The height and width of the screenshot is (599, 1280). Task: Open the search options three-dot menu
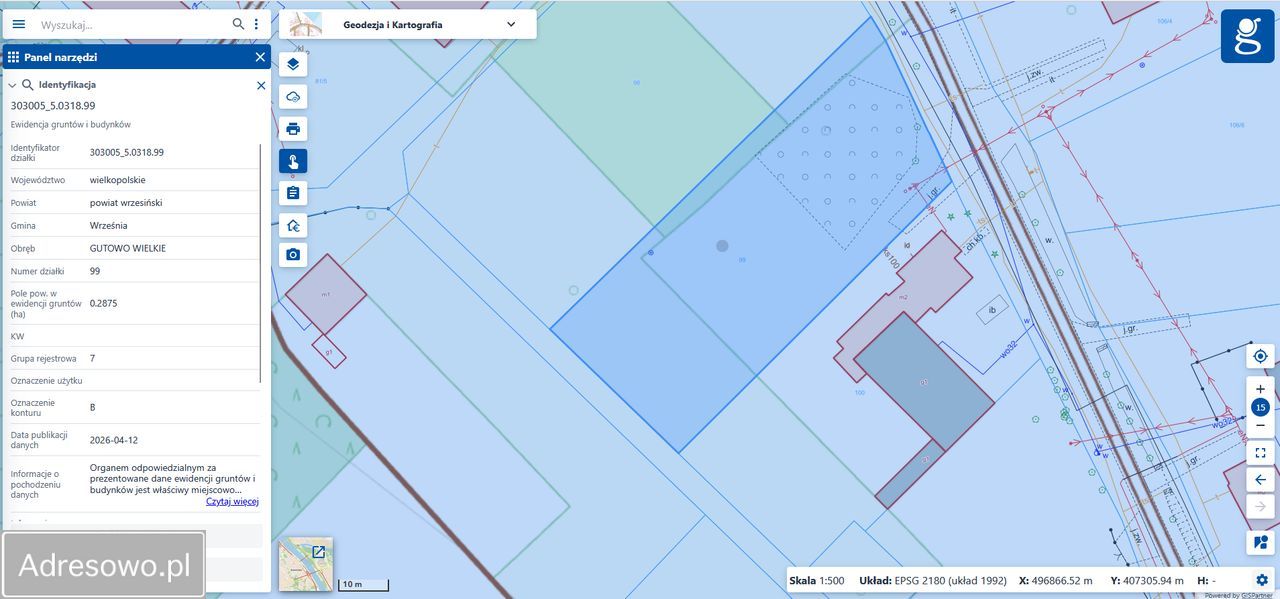256,24
